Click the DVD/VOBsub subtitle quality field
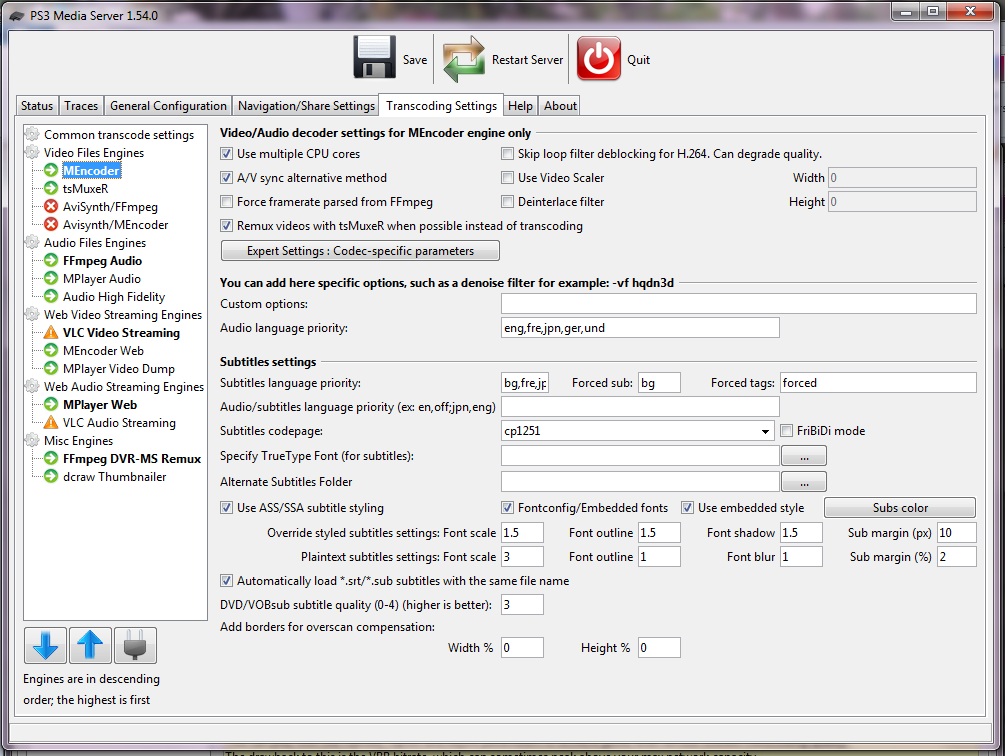Image resolution: width=1008 pixels, height=756 pixels. click(x=522, y=604)
